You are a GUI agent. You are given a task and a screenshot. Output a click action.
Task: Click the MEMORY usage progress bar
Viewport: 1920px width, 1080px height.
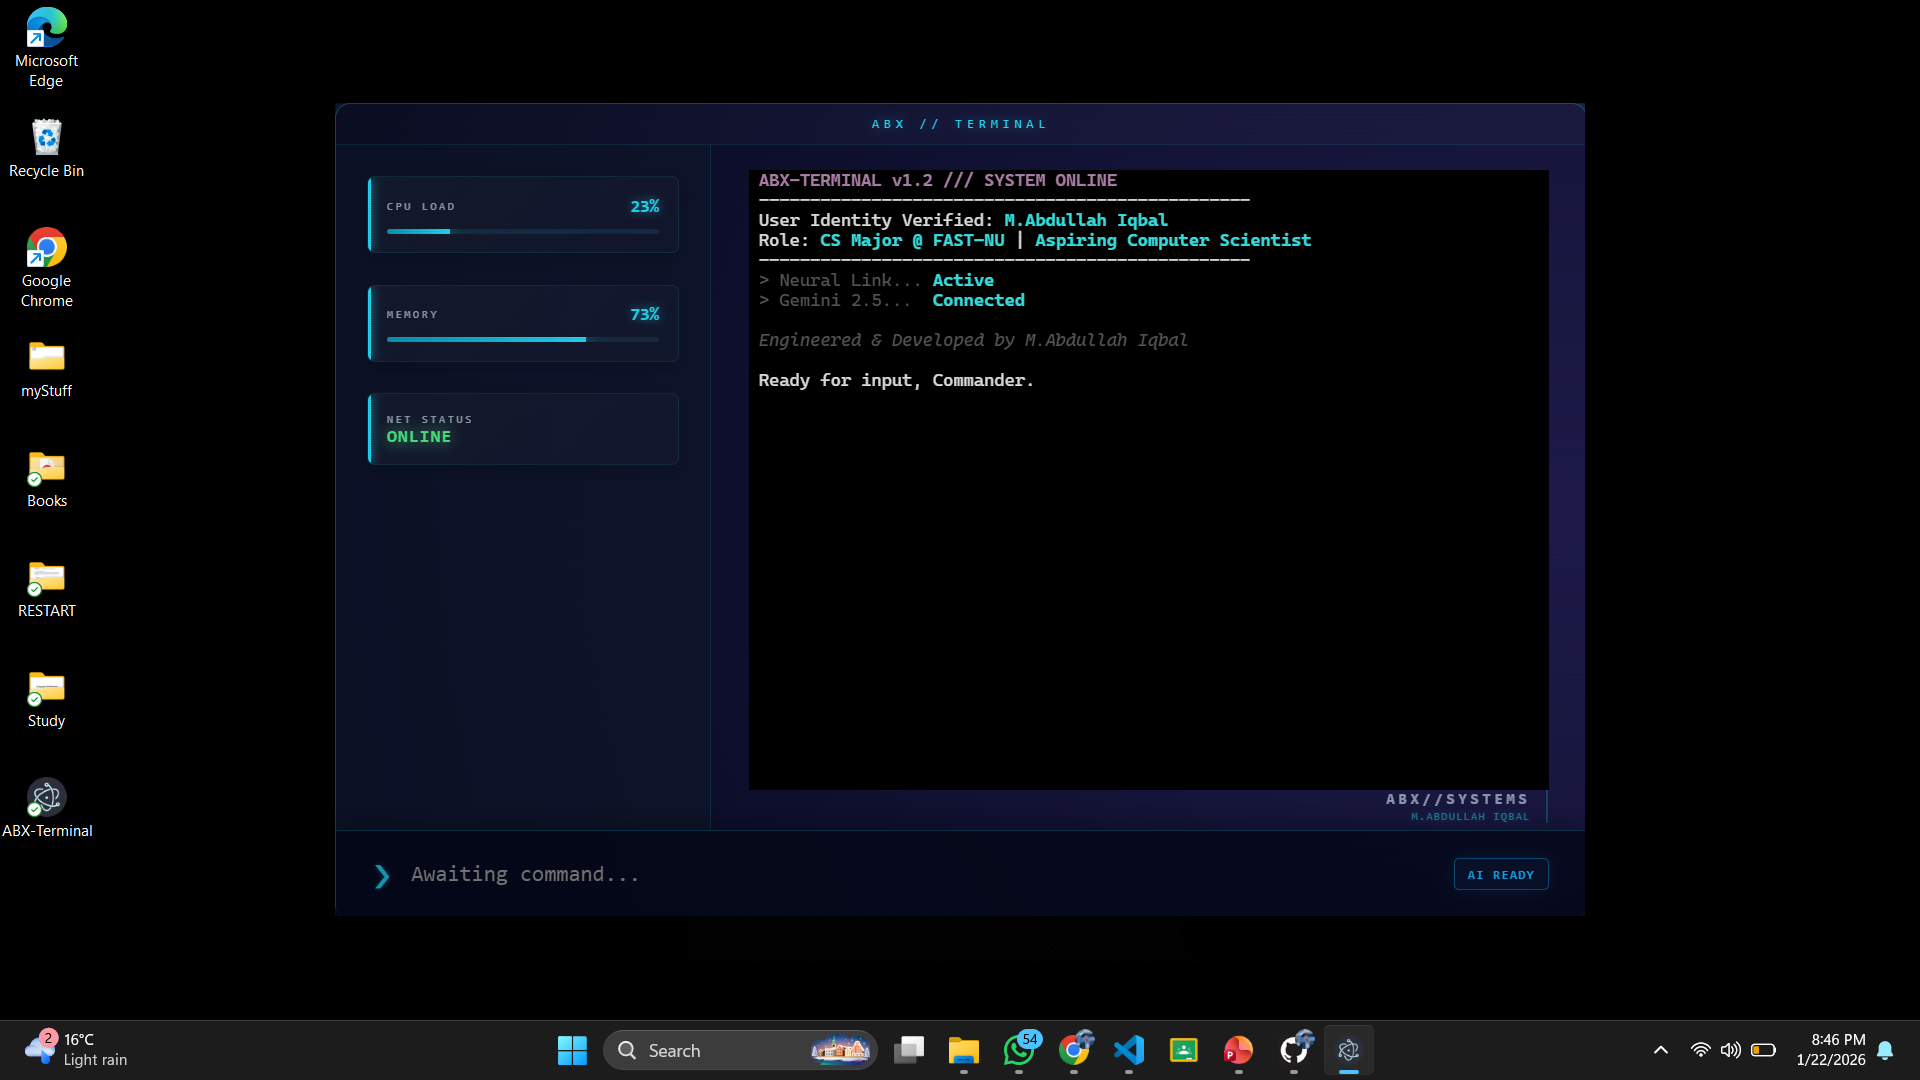coord(522,340)
